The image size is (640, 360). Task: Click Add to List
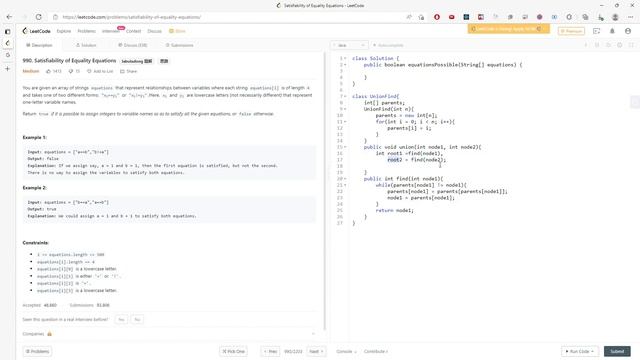pyautogui.click(x=100, y=71)
